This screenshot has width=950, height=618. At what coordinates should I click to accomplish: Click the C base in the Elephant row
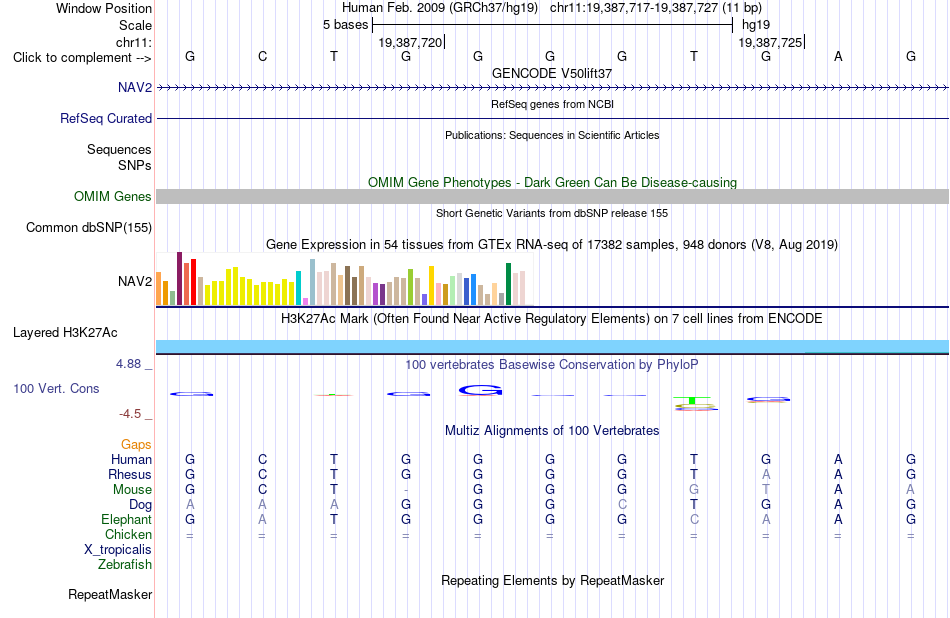694,519
